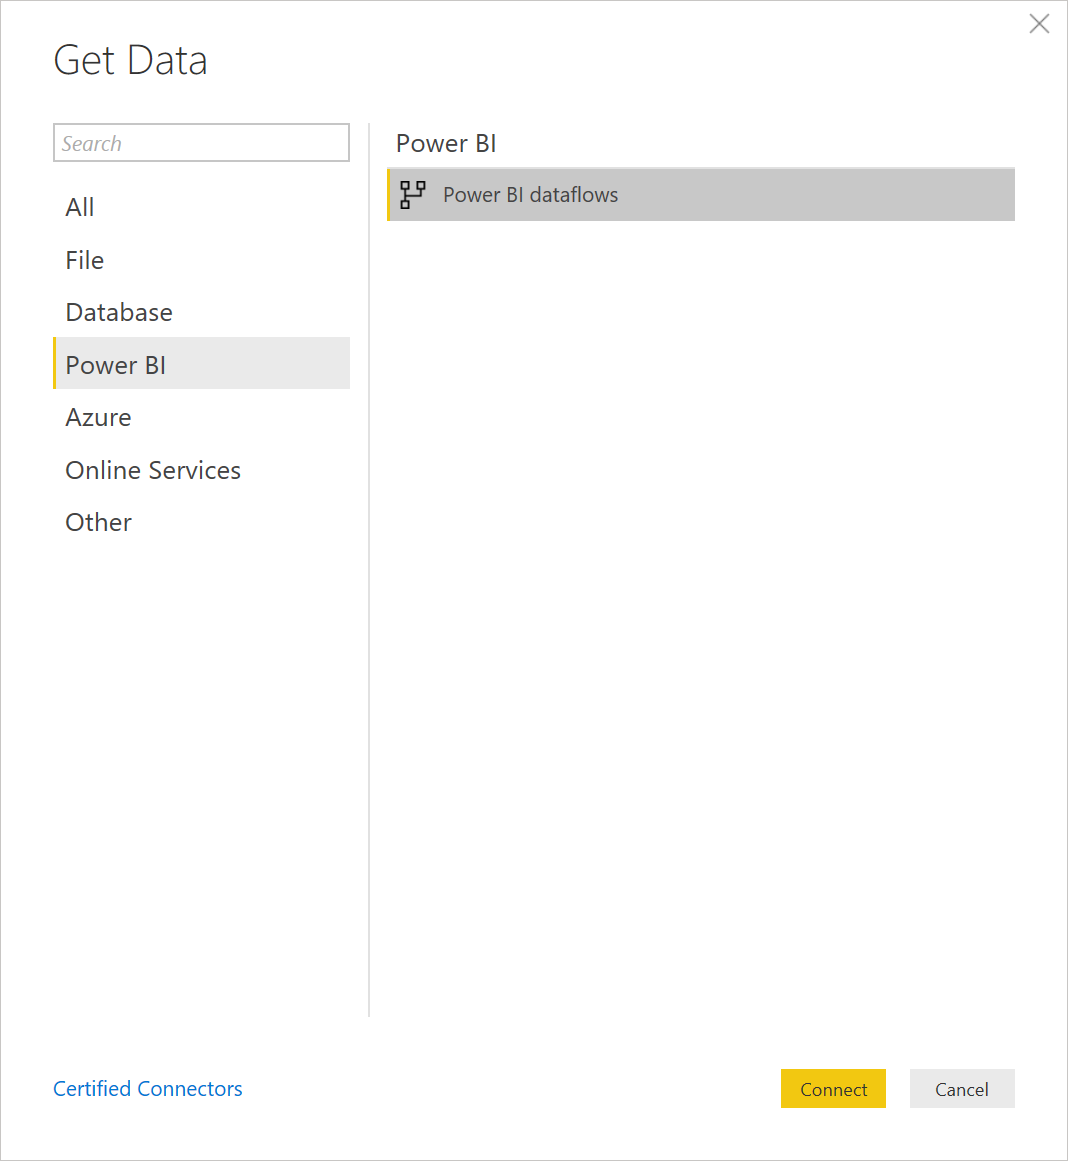The image size is (1068, 1161).
Task: Open the File category
Action: click(x=84, y=260)
